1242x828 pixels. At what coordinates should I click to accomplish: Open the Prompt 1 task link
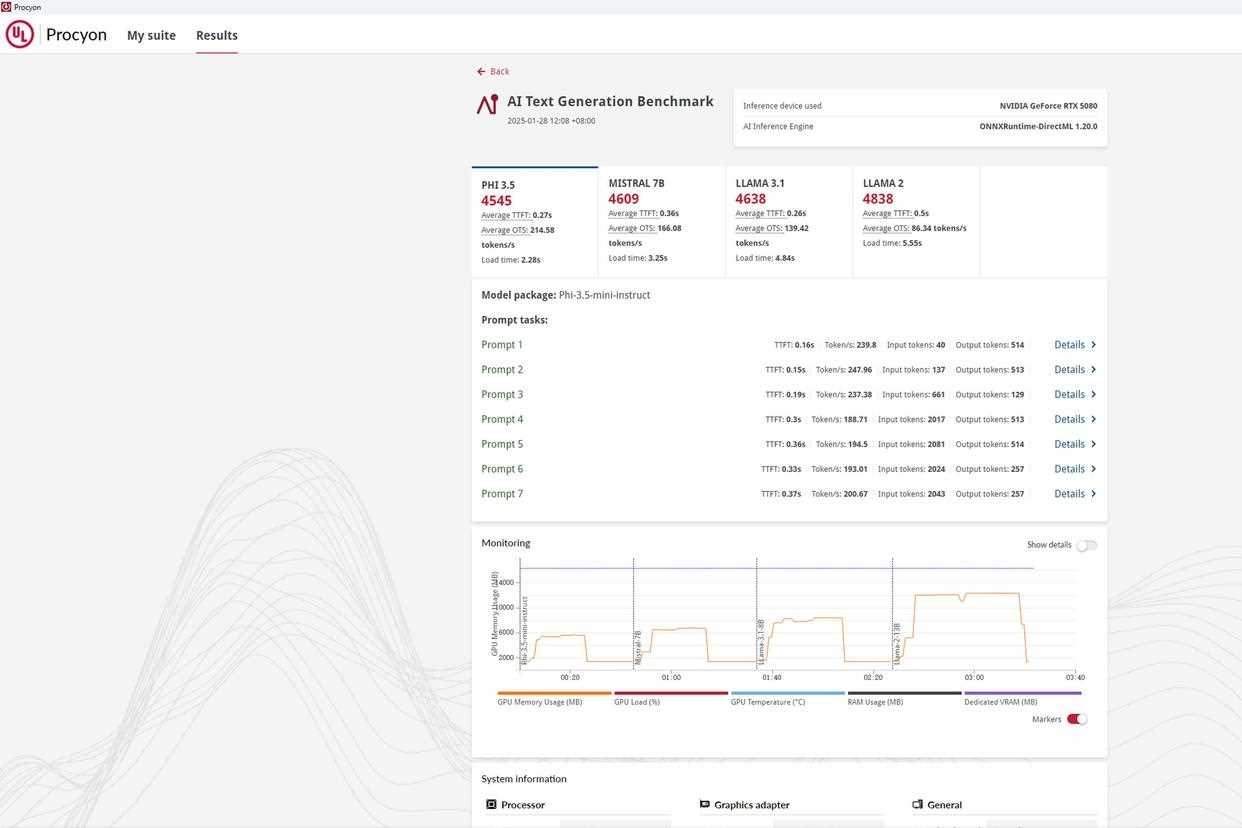coord(502,345)
